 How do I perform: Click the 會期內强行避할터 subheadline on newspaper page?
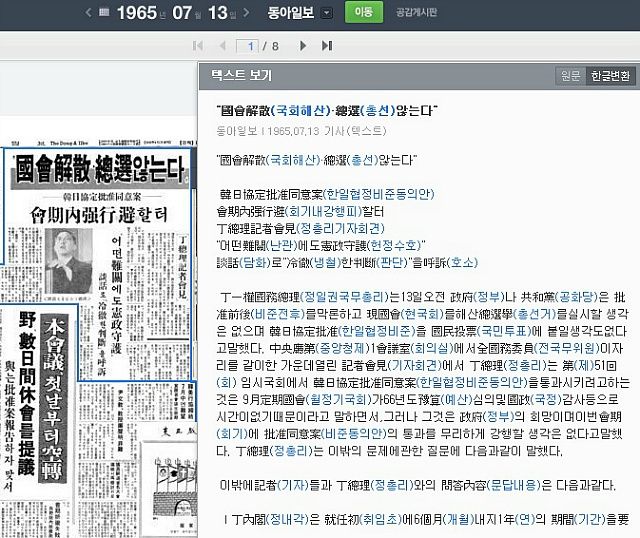[99, 215]
